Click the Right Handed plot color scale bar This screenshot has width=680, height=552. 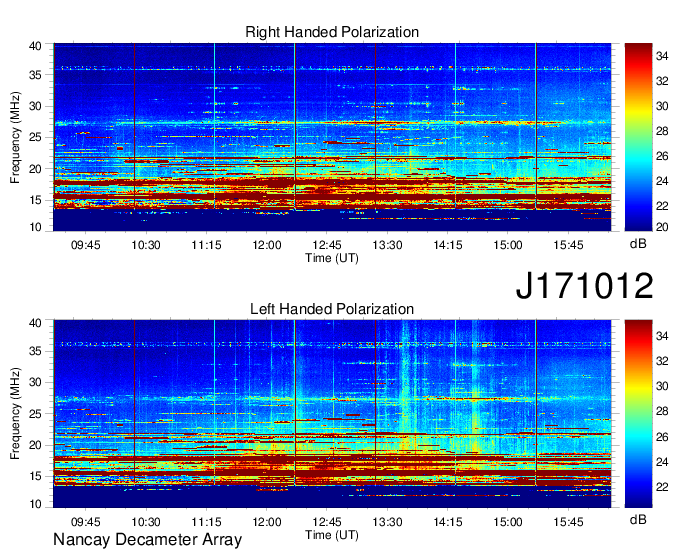[638, 137]
